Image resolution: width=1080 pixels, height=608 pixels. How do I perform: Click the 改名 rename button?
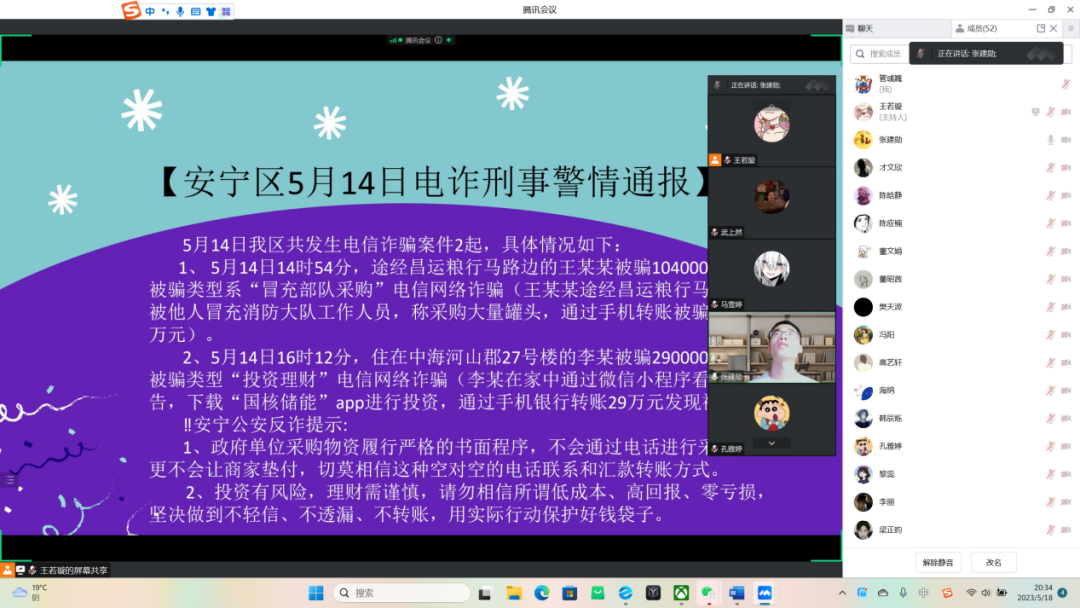click(993, 562)
